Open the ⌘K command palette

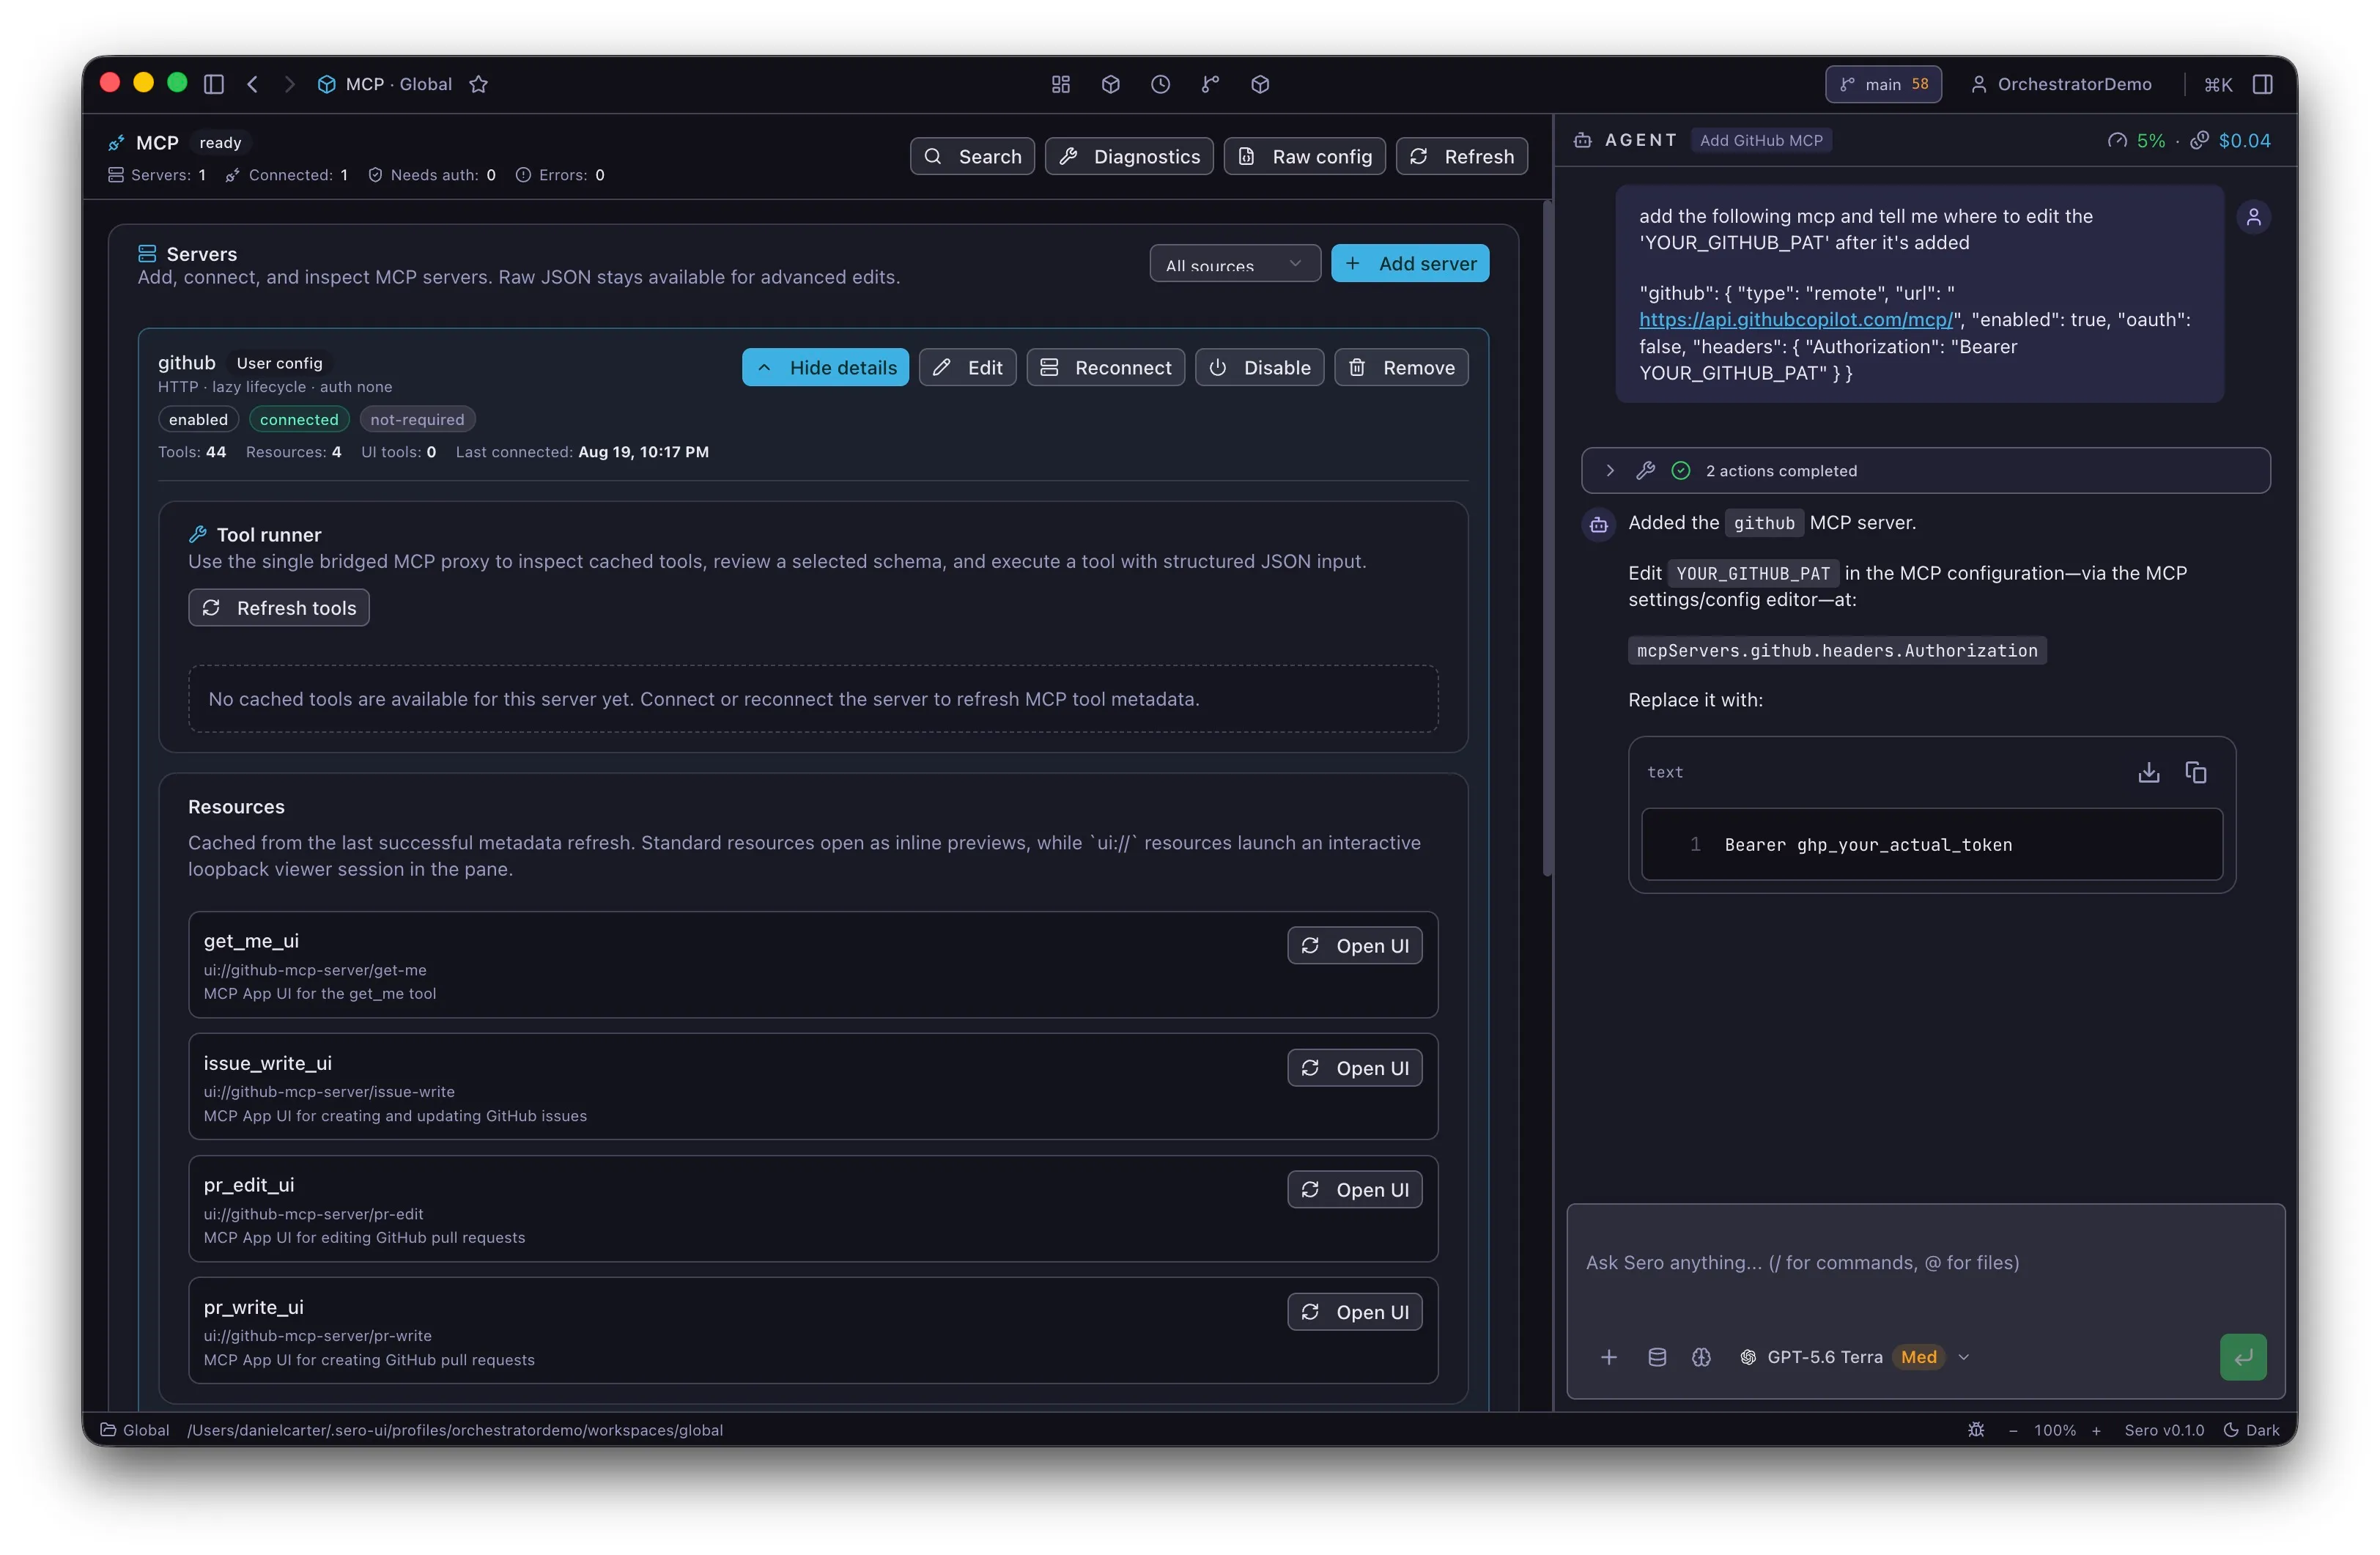[2218, 84]
